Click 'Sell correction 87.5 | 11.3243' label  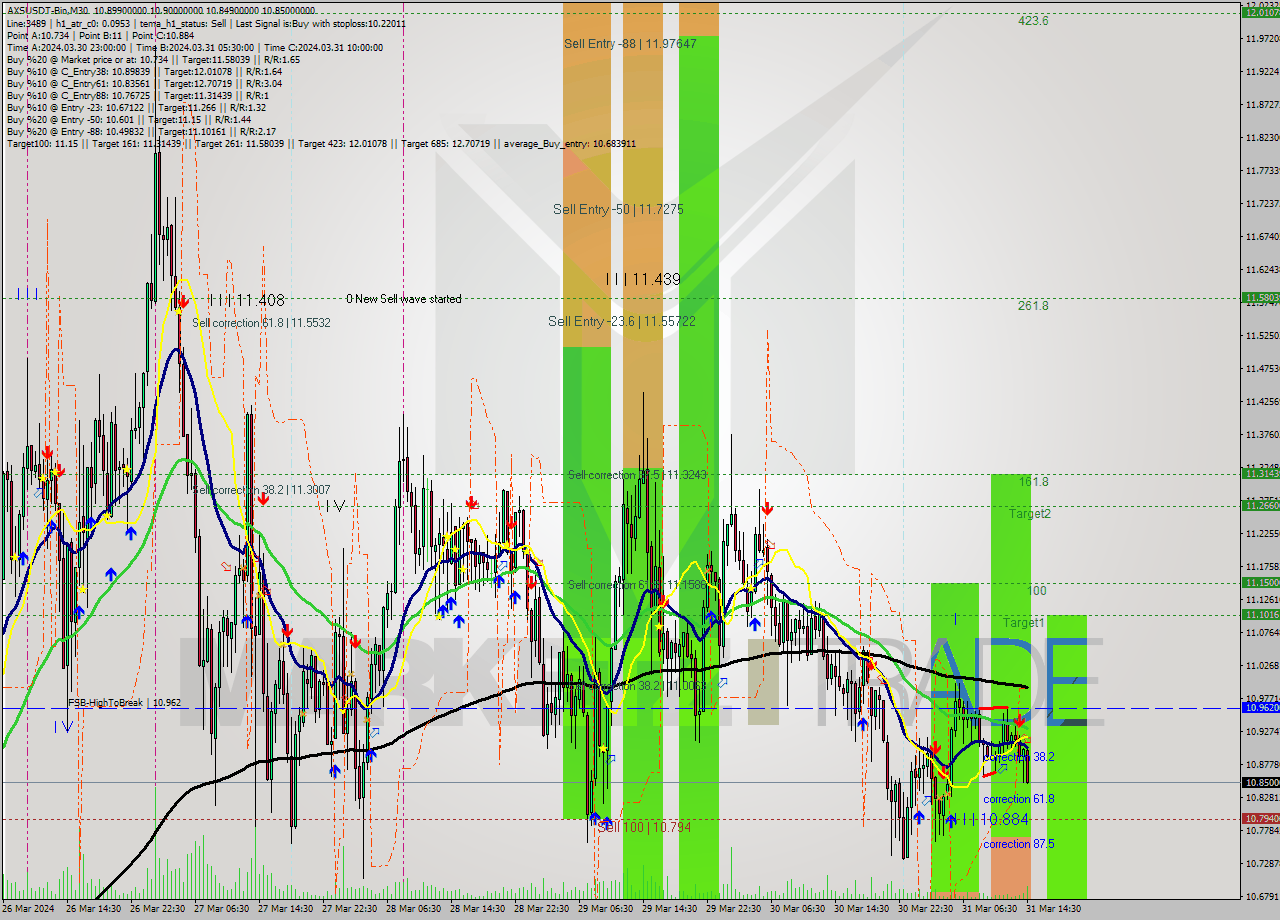[x=636, y=475]
